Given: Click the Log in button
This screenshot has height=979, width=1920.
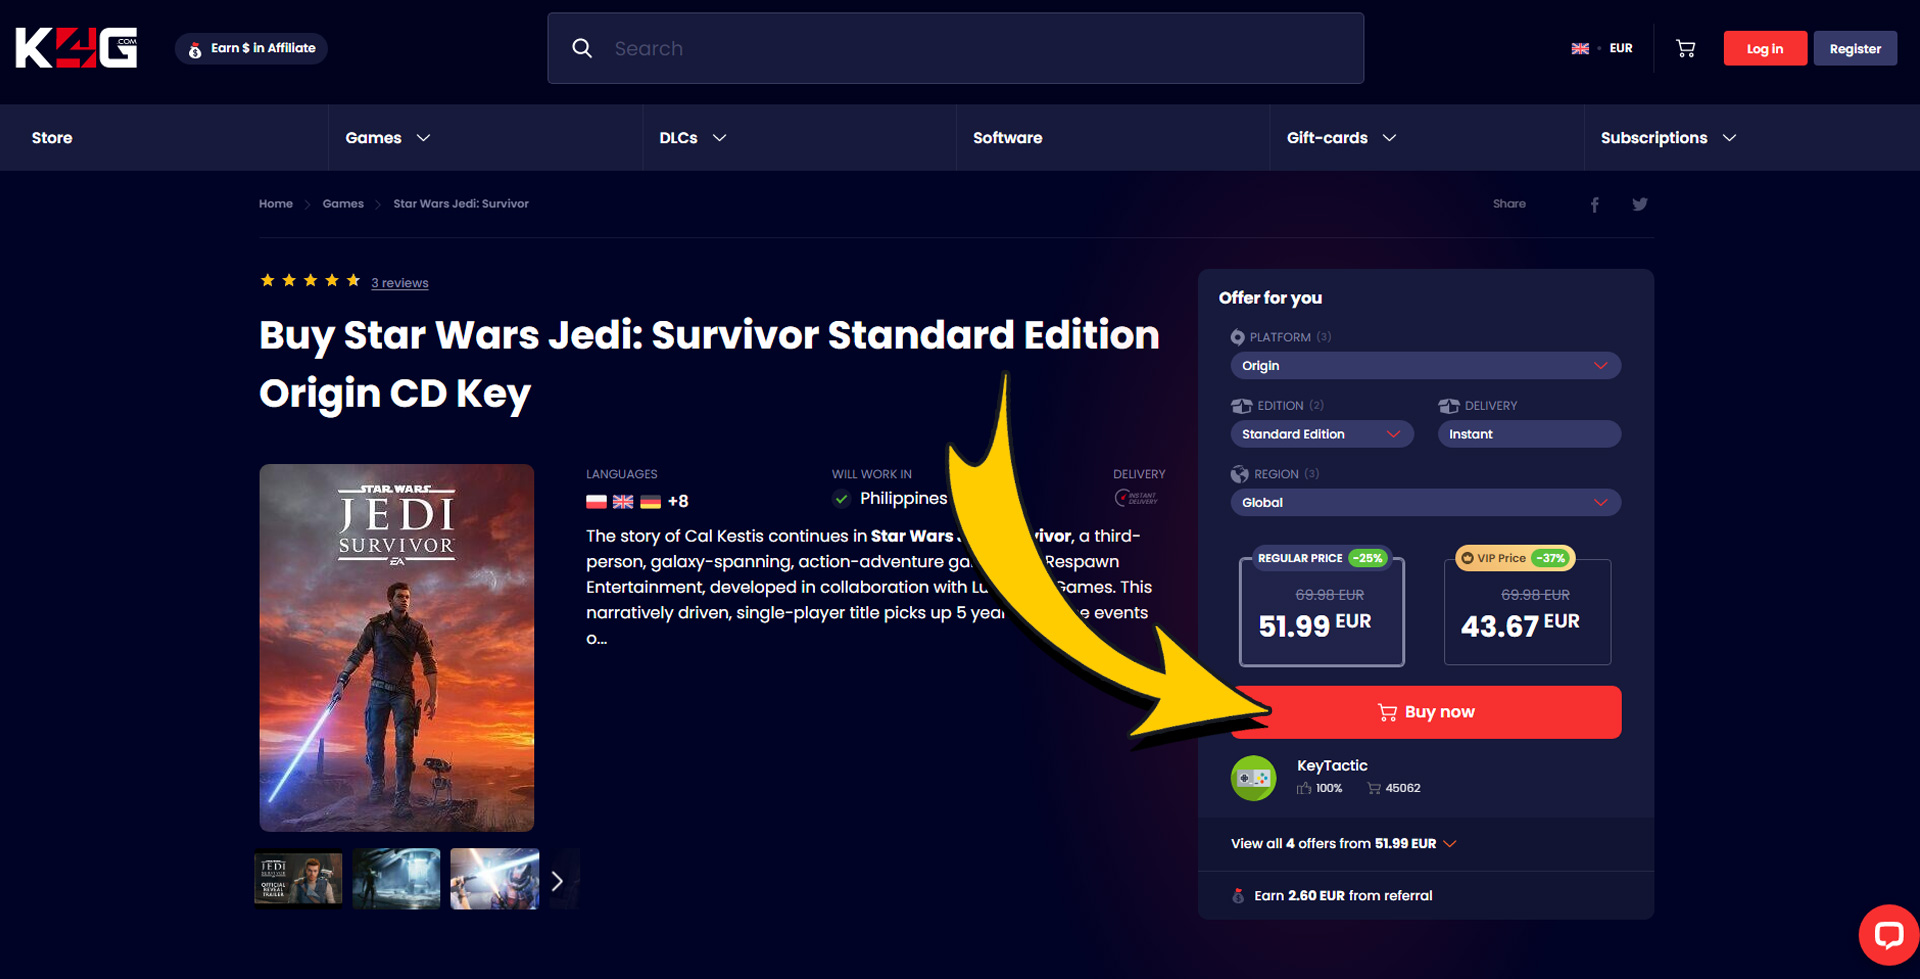Looking at the screenshot, I should tap(1764, 48).
